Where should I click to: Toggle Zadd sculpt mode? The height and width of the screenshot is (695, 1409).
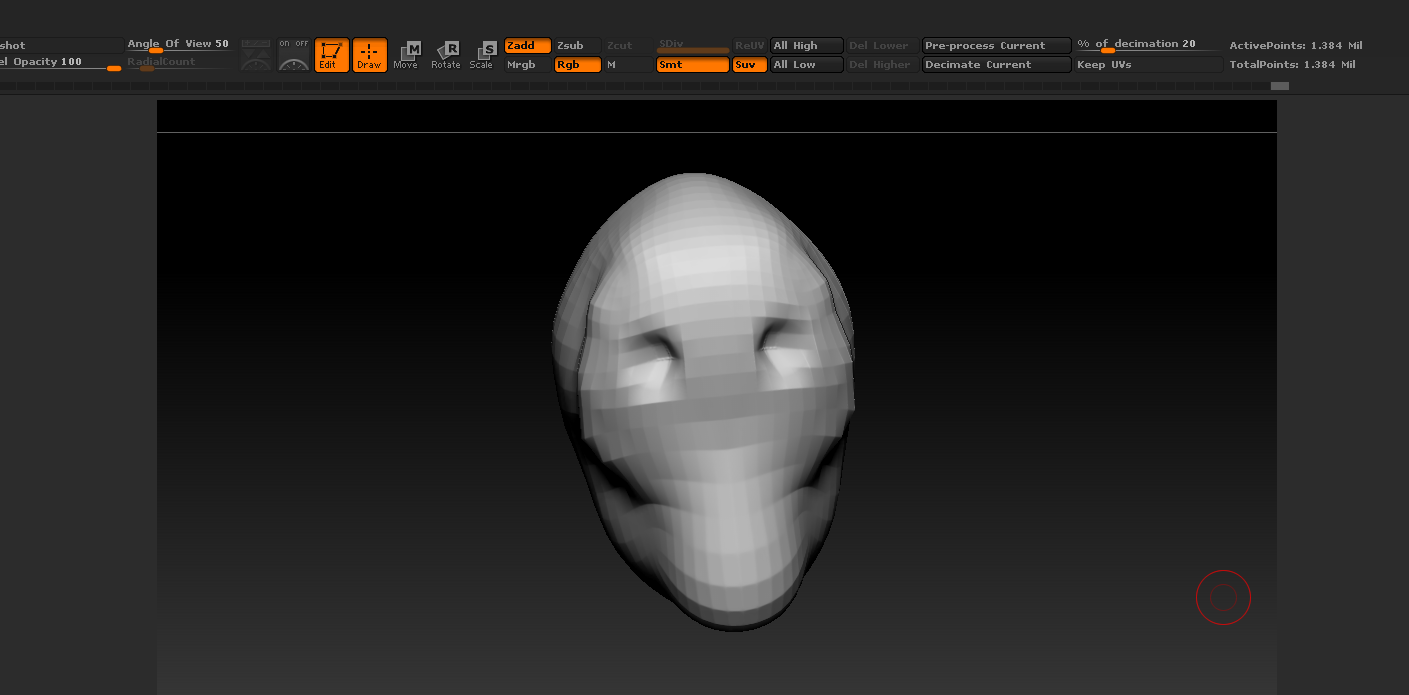527,46
